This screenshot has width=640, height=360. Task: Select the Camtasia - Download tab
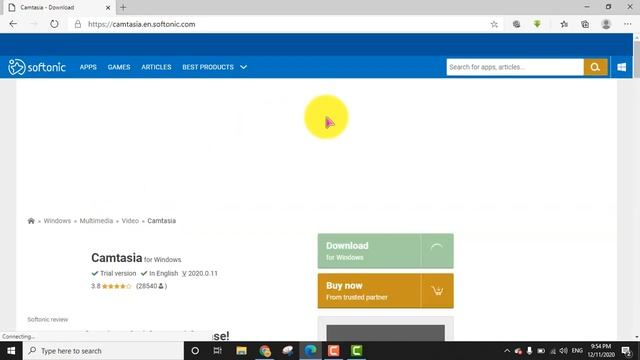(x=58, y=7)
